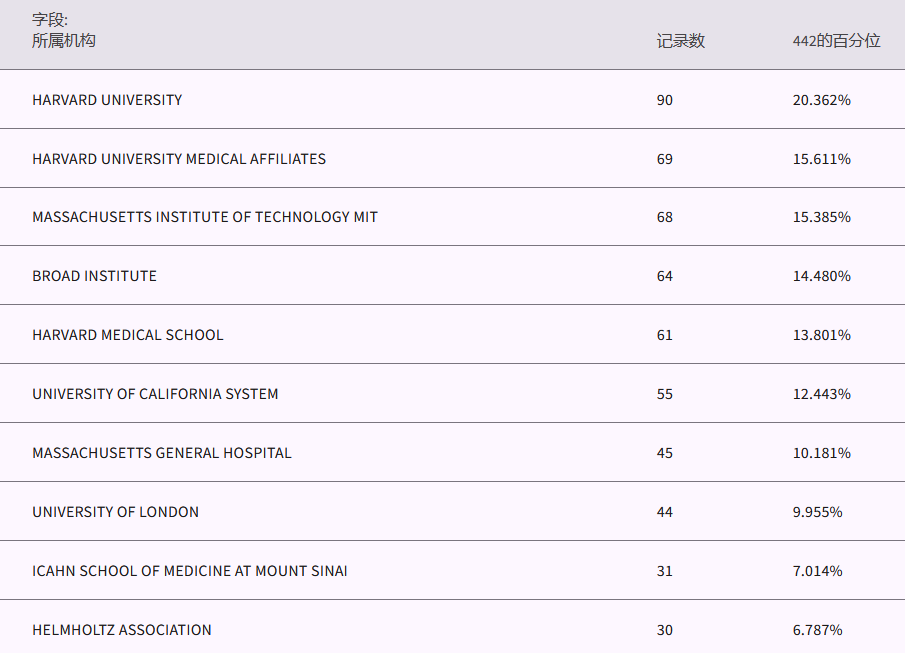905x653 pixels.
Task: Click the HARVARD UNIVERSITY institution name
Action: pyautogui.click(x=107, y=100)
